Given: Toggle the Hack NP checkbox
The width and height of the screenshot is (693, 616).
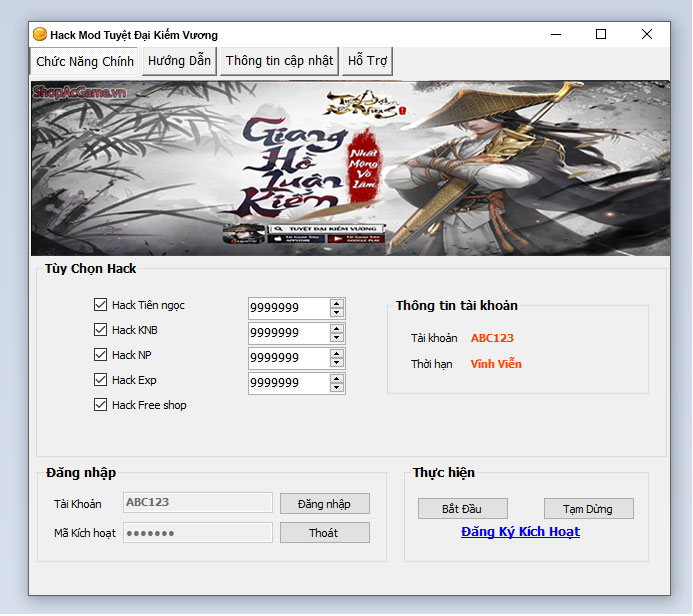Looking at the screenshot, I should [100, 354].
